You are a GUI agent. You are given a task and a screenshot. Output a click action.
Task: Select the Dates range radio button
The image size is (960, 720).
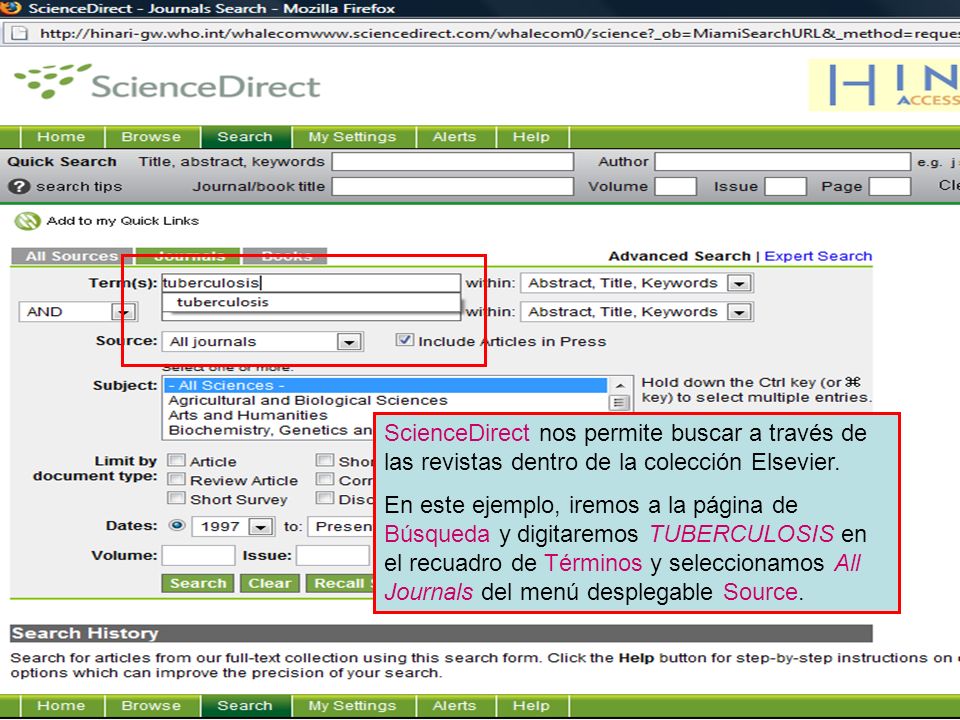177,525
